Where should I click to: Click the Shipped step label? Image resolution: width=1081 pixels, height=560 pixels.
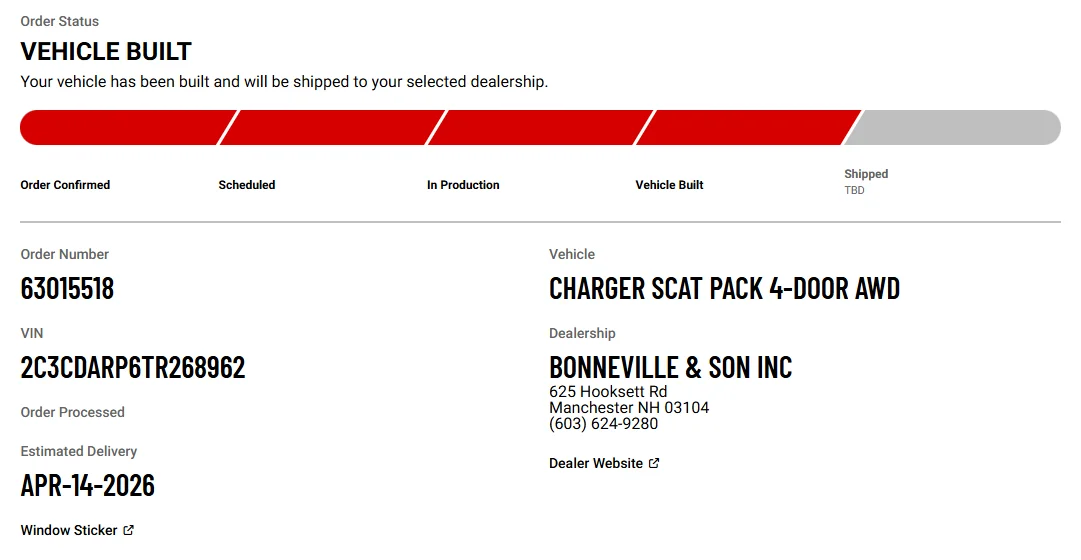tap(866, 174)
